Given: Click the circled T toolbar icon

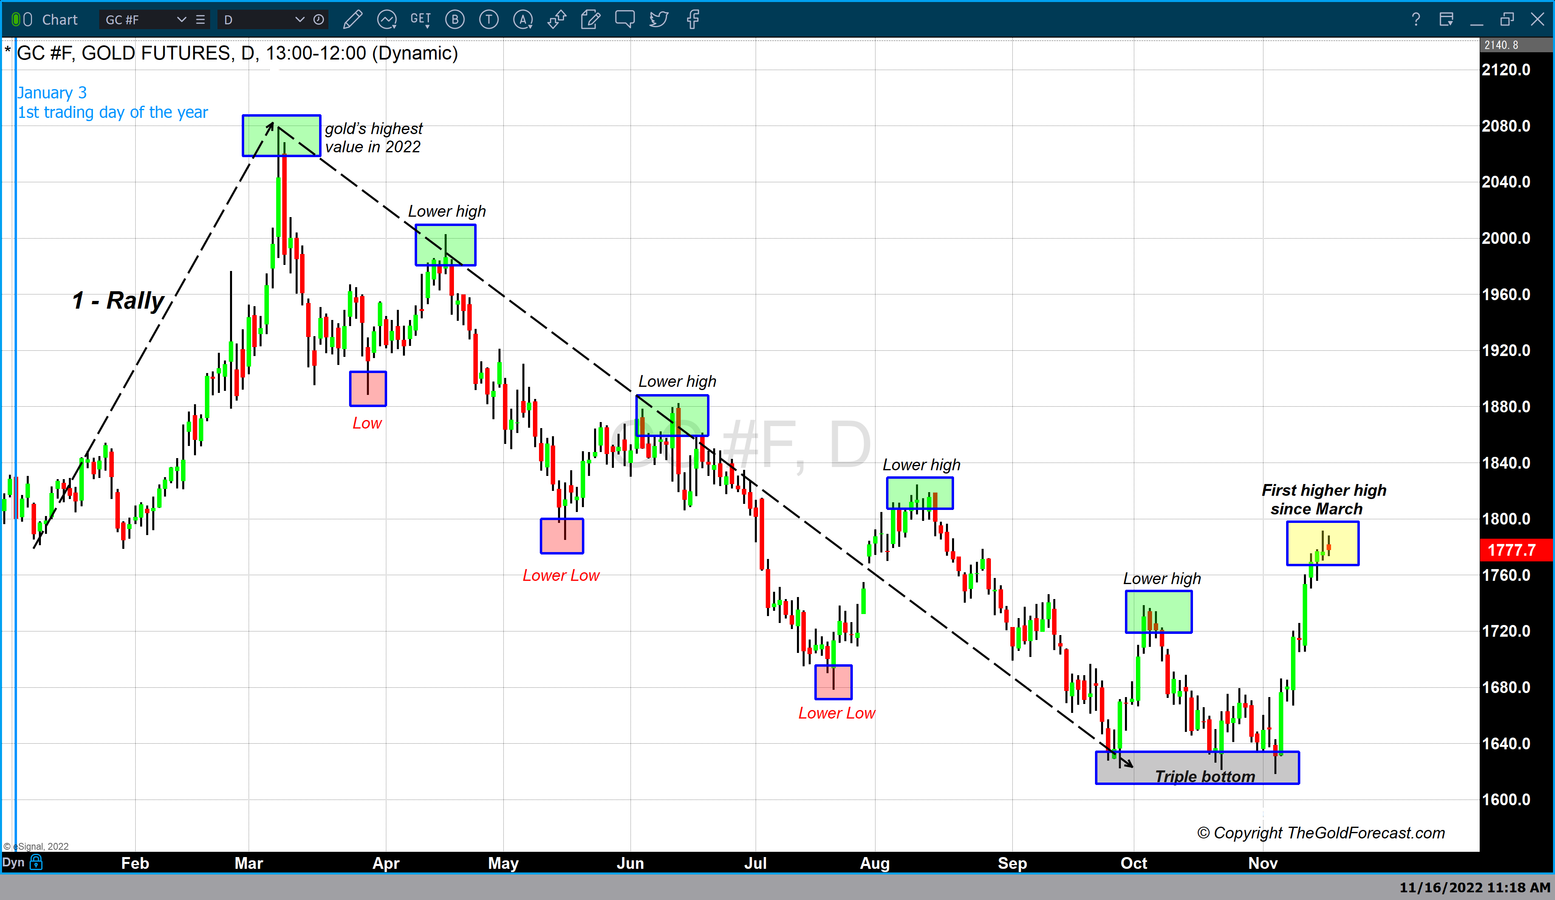Looking at the screenshot, I should (x=489, y=19).
